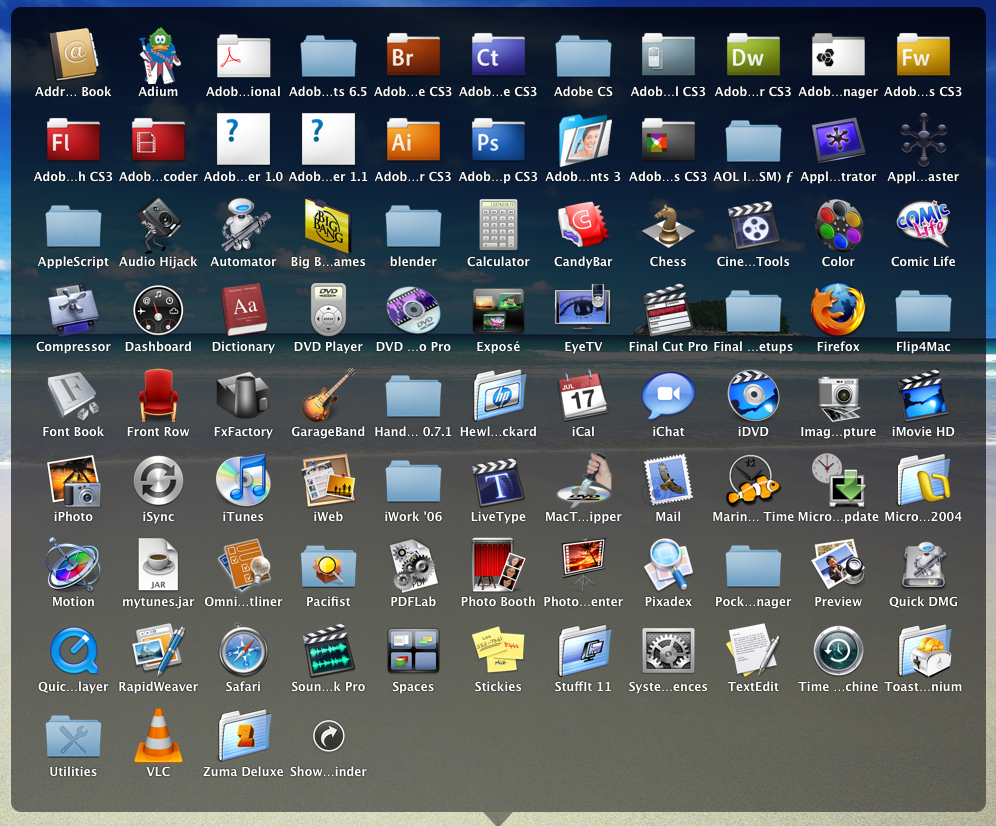Click Show in Finder arrow

coord(328,736)
